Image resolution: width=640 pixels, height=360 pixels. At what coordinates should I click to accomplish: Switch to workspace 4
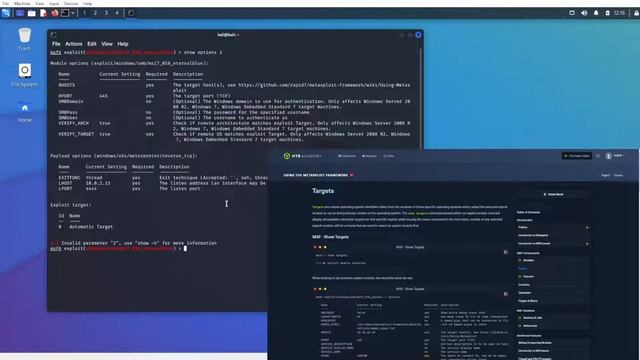[x=117, y=13]
